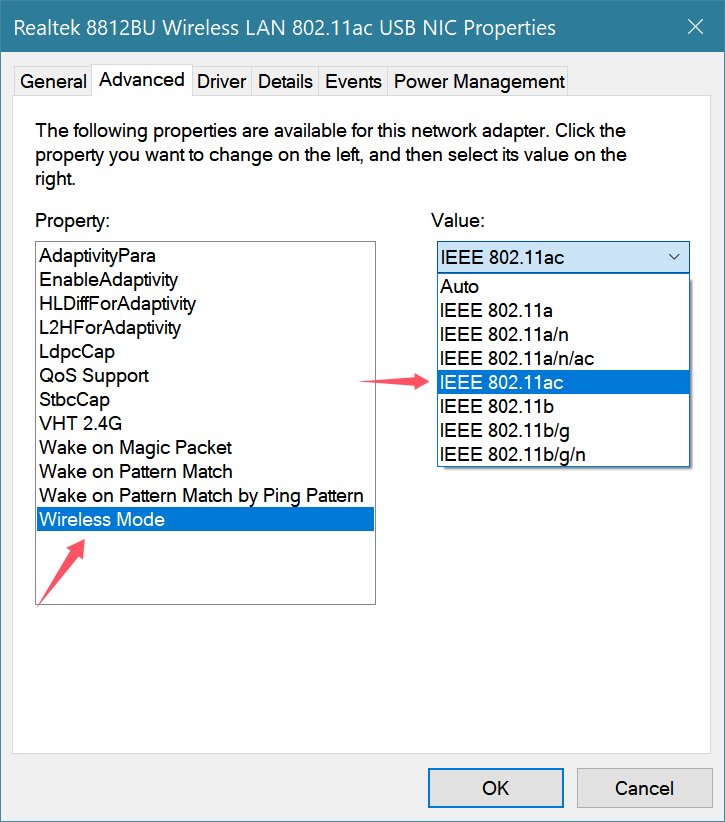This screenshot has height=822, width=725.
Task: Select highlighted IEEE 802.11ac list option
Action: tap(563, 382)
